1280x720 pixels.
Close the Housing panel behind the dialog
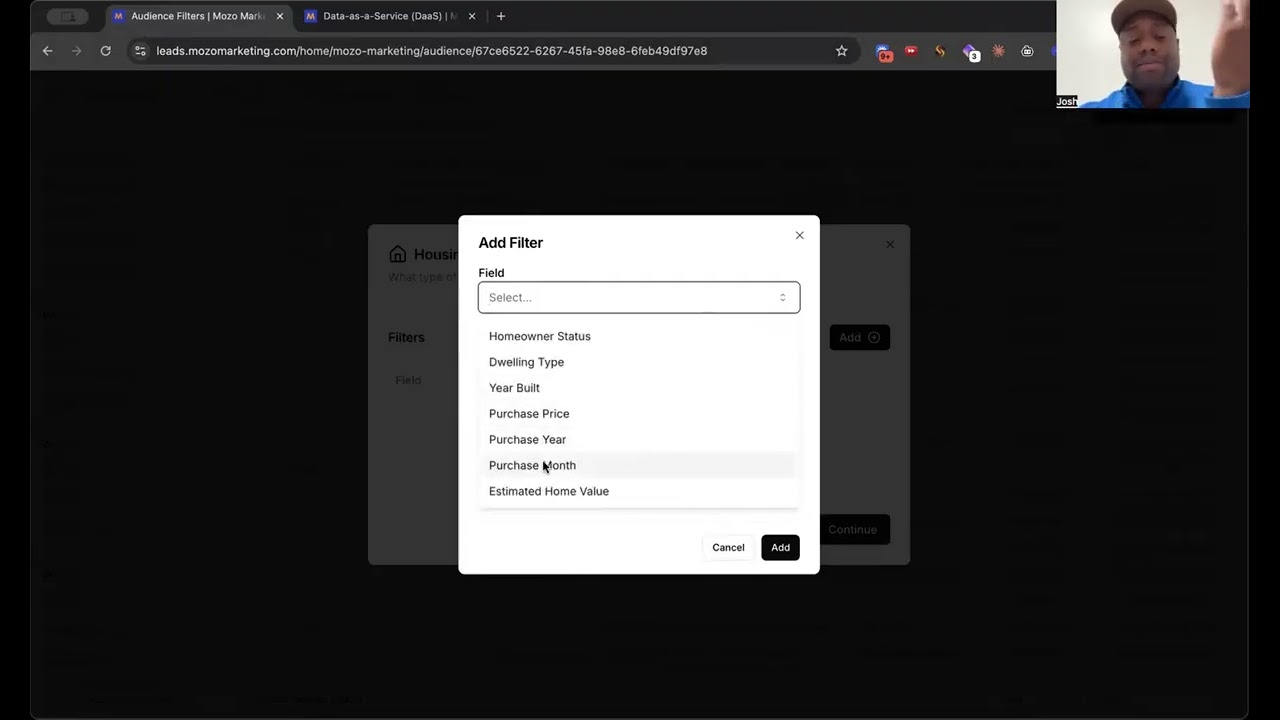(x=890, y=244)
